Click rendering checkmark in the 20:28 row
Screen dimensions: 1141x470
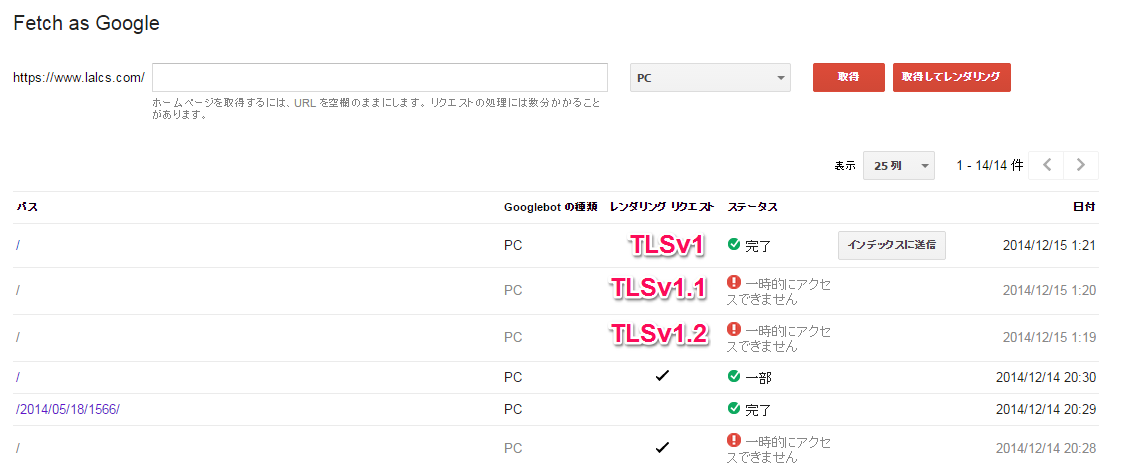661,447
